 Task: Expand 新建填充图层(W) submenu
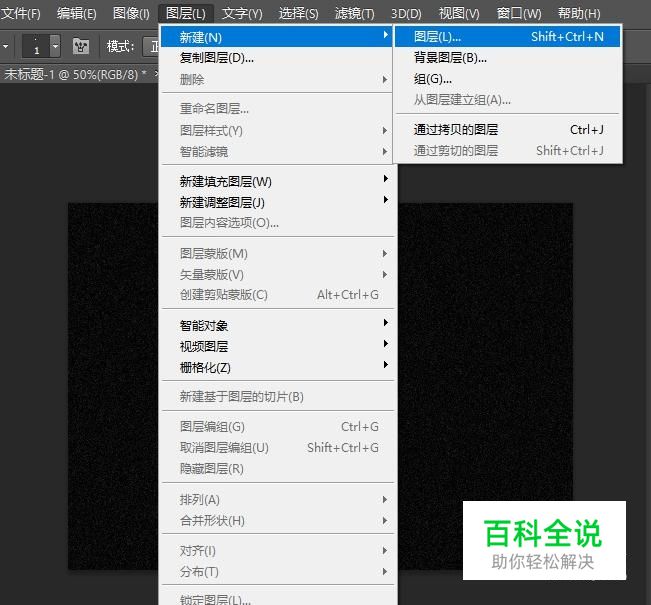point(277,181)
